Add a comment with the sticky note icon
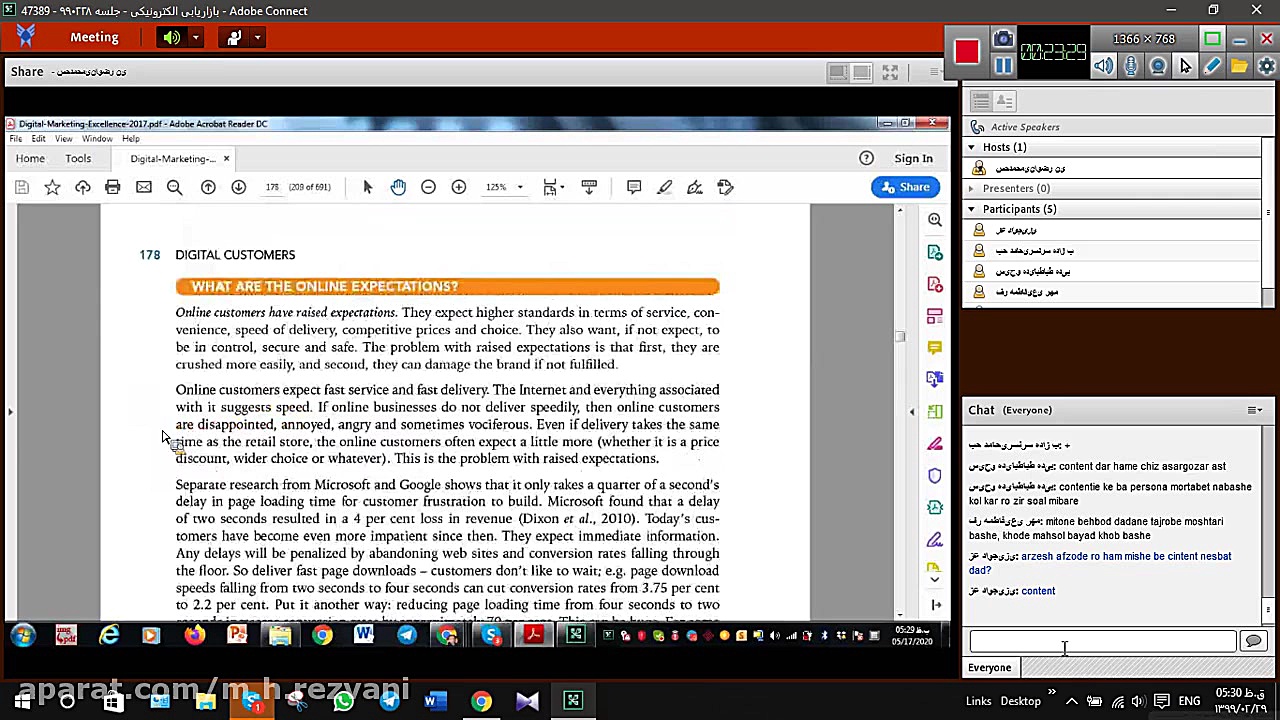 pyautogui.click(x=634, y=187)
